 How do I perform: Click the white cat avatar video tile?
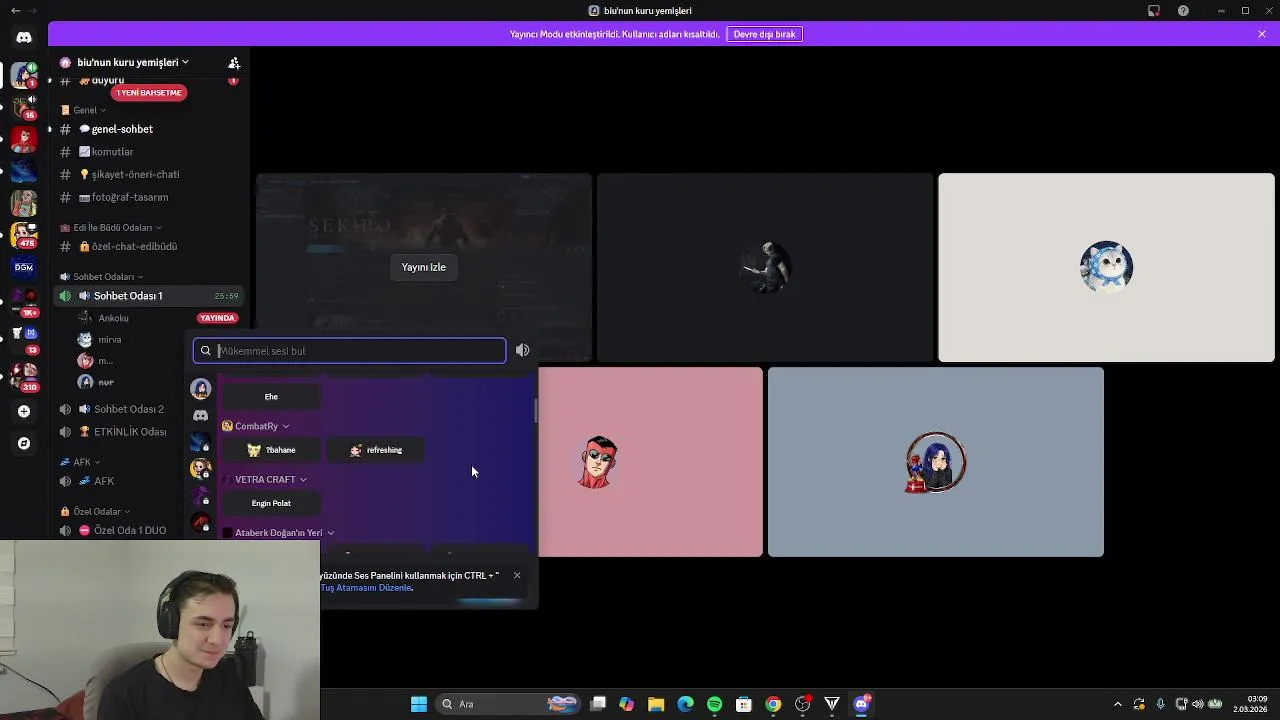pos(1106,267)
